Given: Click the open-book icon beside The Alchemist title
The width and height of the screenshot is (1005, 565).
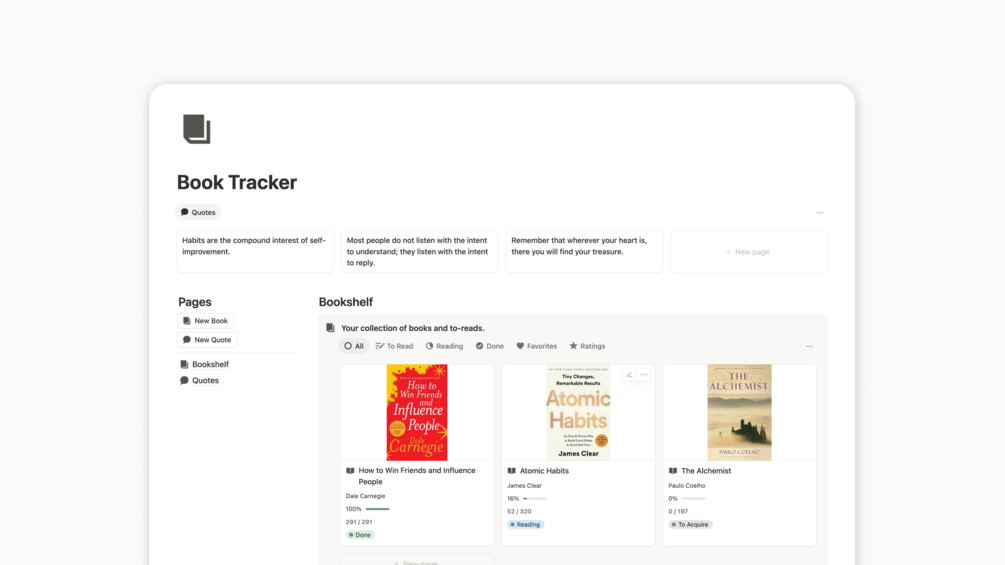Looking at the screenshot, I should [x=673, y=471].
